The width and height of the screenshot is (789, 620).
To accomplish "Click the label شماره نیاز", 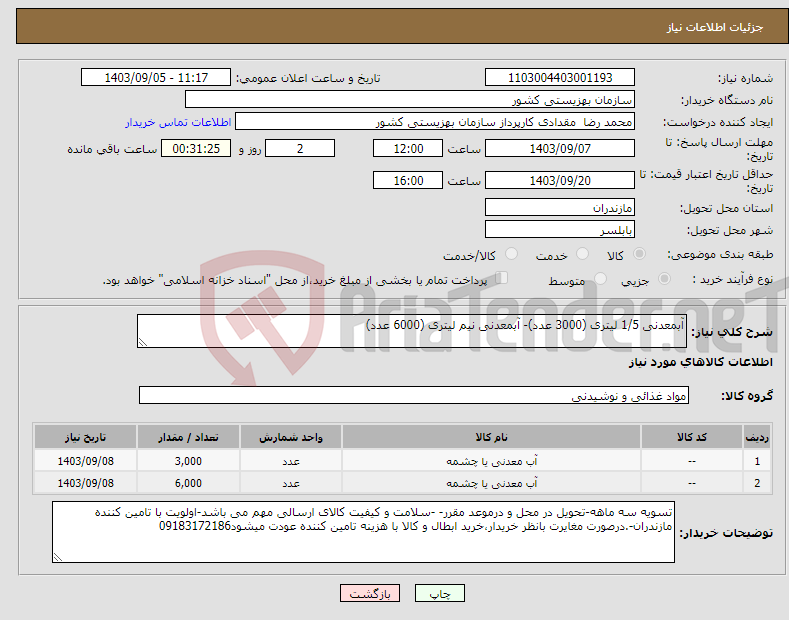I will coord(745,79).
